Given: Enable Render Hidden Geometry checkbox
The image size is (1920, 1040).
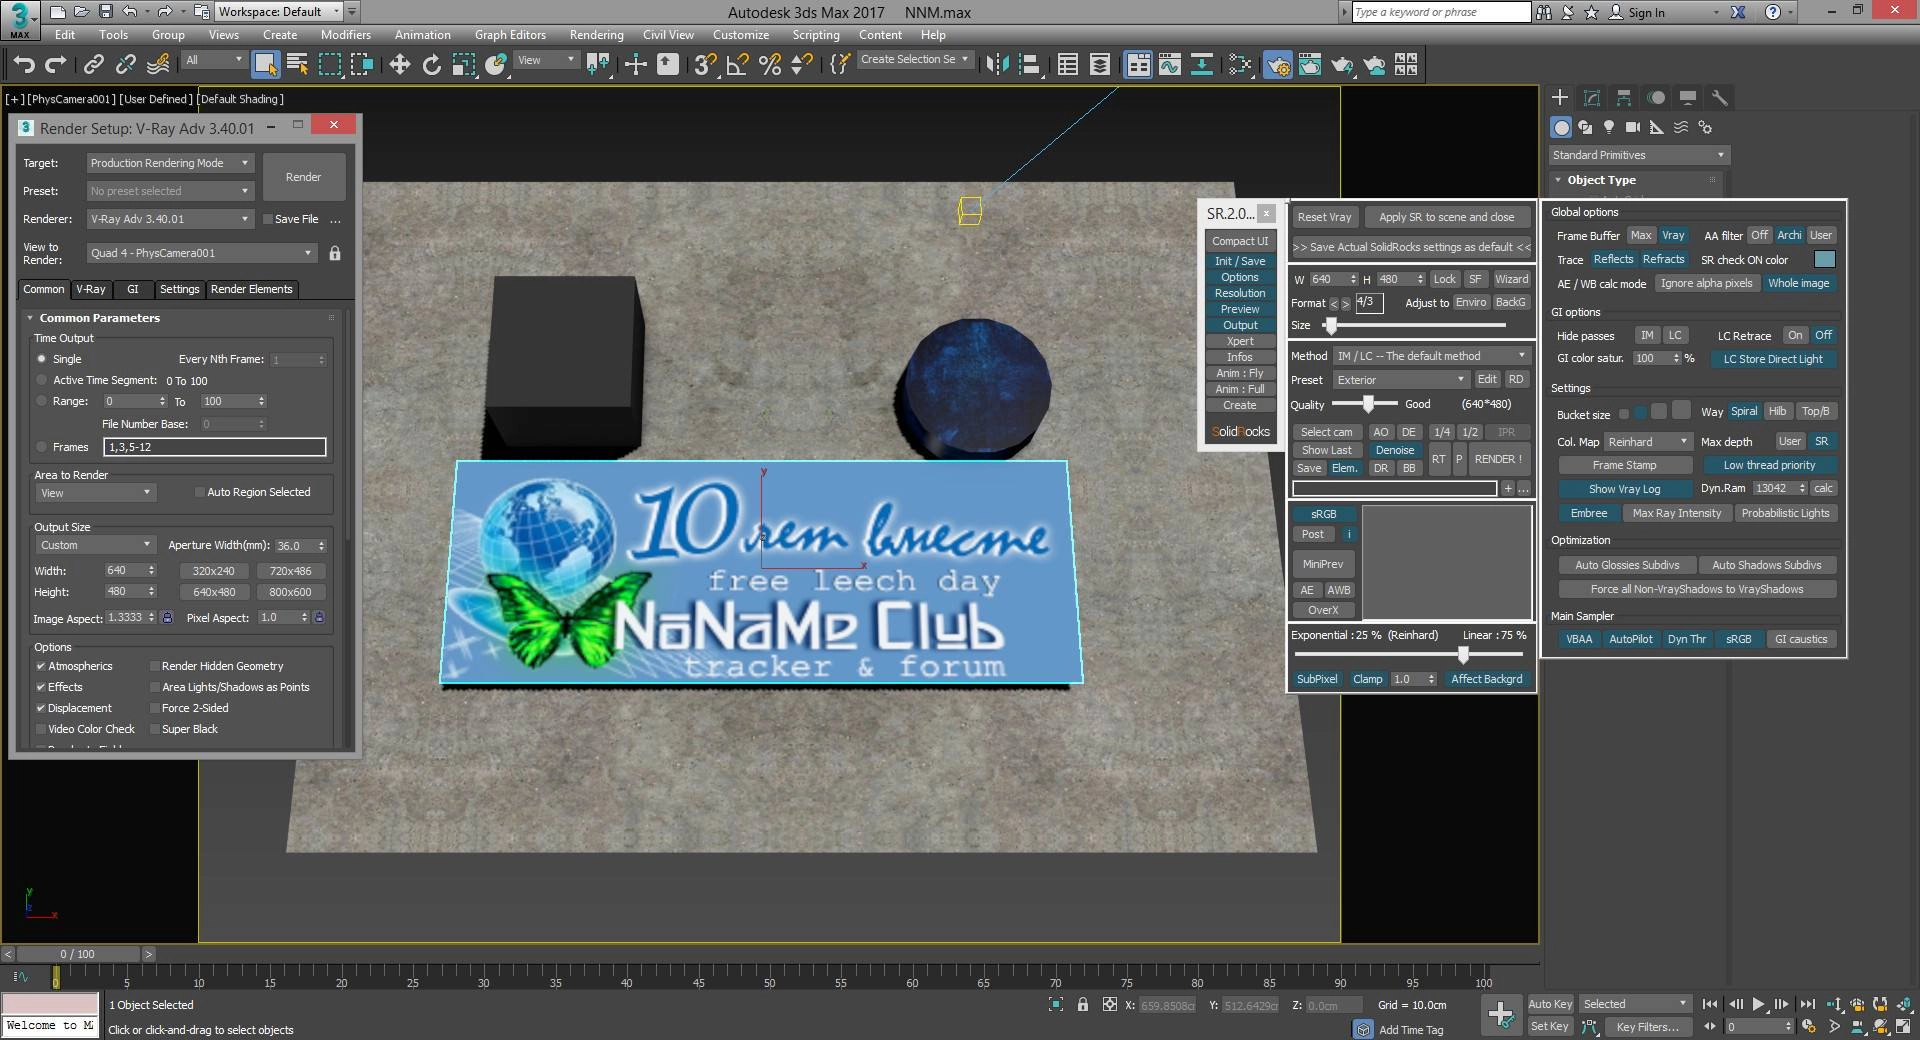Looking at the screenshot, I should click(x=155, y=666).
